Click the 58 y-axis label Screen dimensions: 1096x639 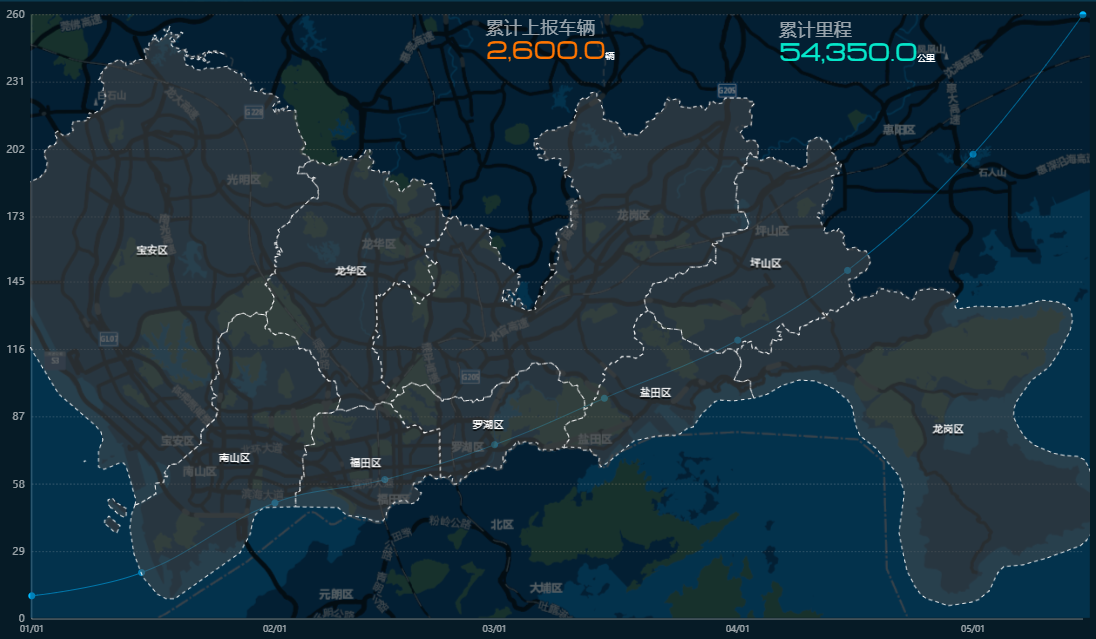click(x=18, y=484)
